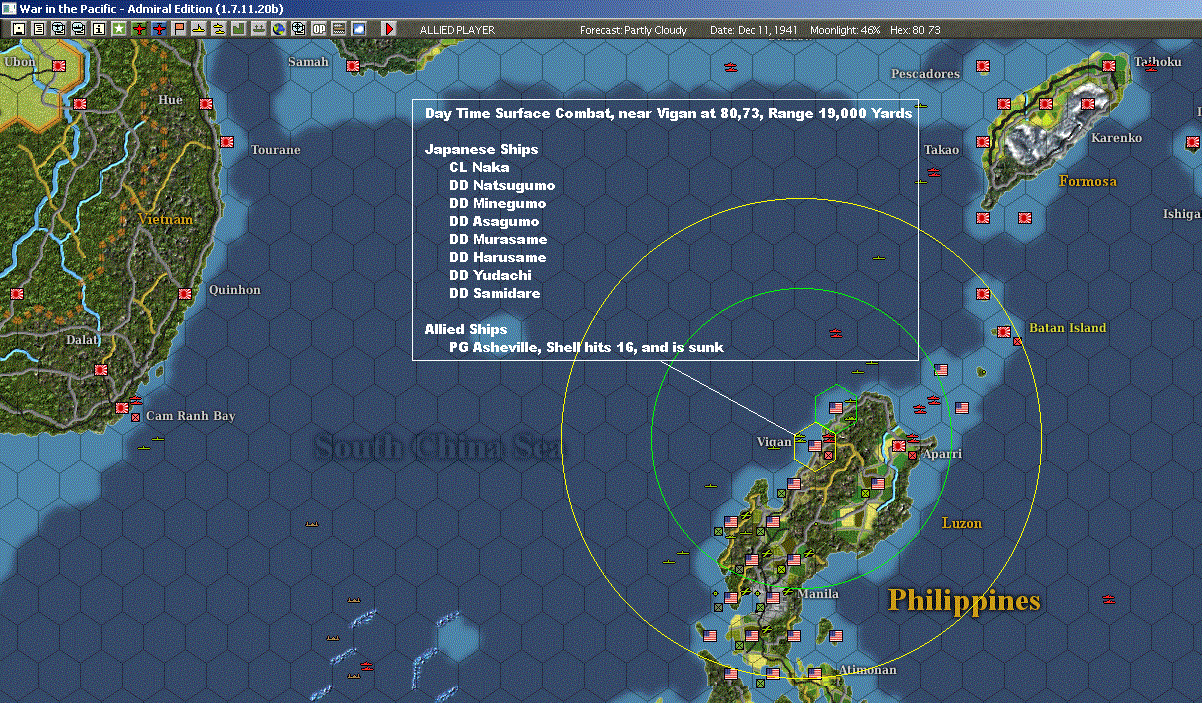Click the film strip toolbar icon
The image size is (1202, 703).
(339, 29)
